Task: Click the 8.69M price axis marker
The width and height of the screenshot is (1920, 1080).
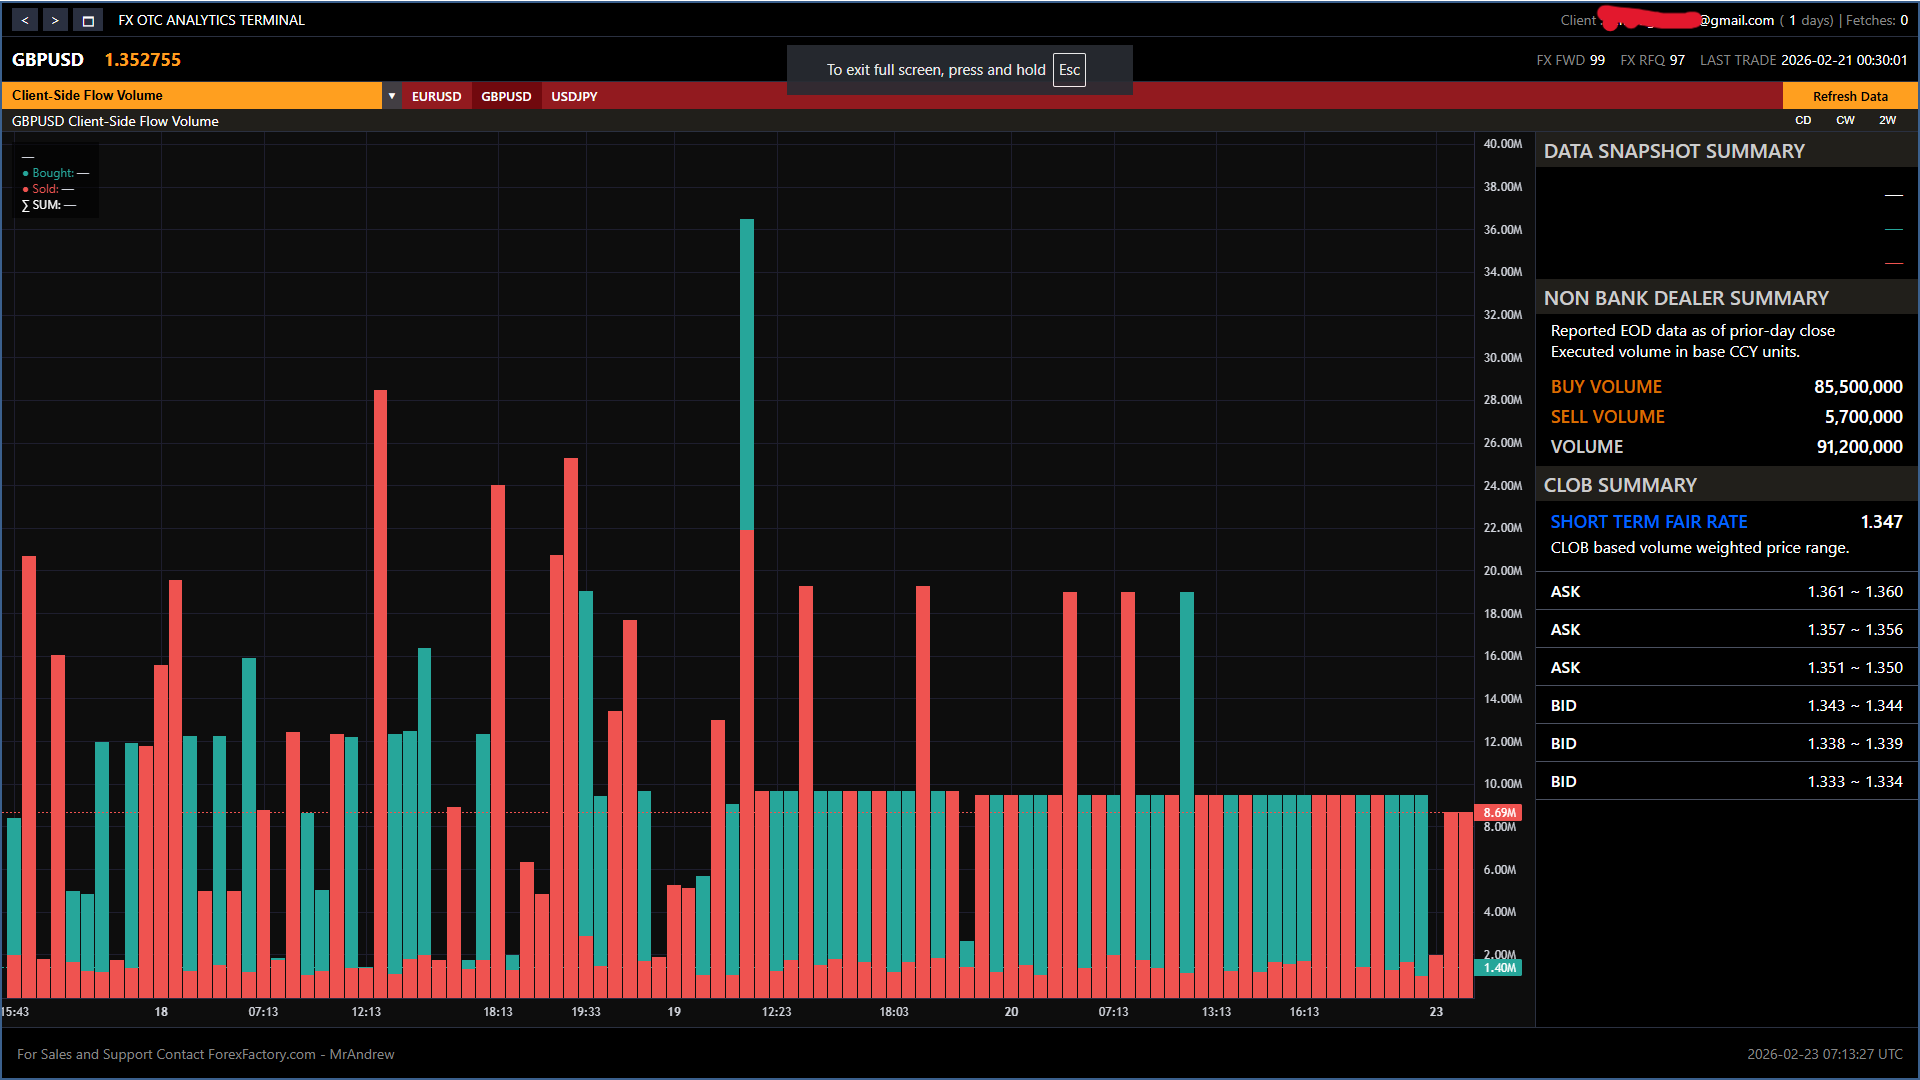Action: (x=1498, y=813)
